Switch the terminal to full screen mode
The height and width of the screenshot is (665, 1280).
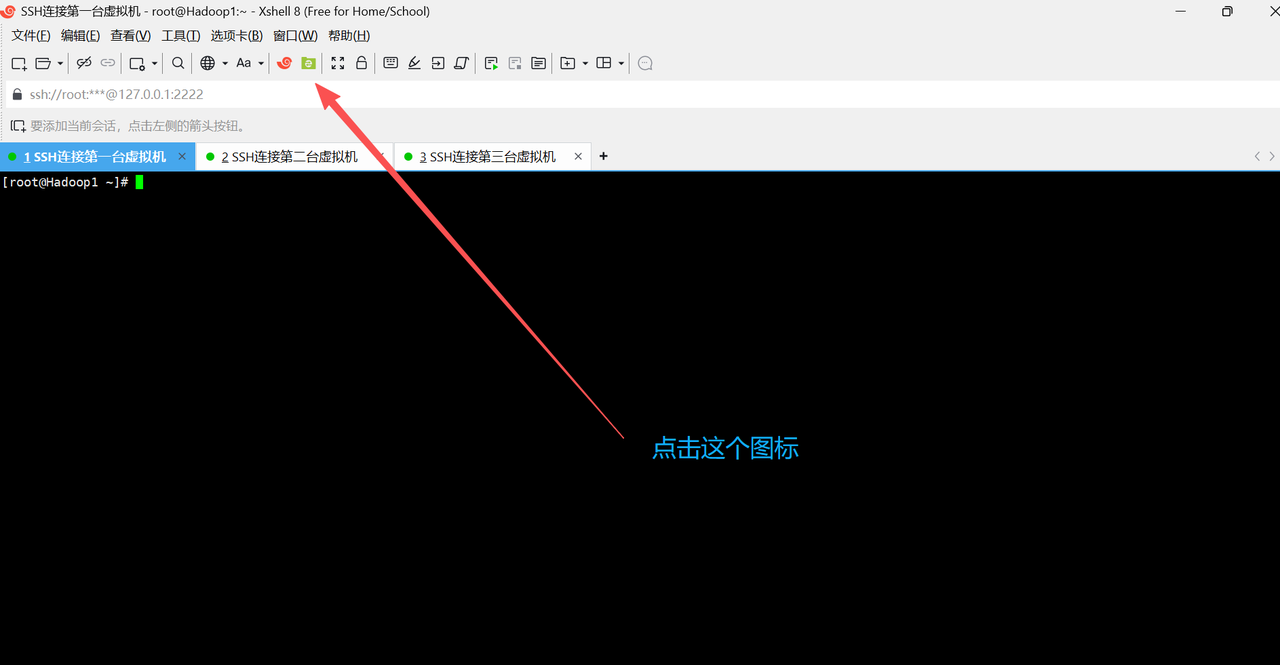[x=338, y=63]
